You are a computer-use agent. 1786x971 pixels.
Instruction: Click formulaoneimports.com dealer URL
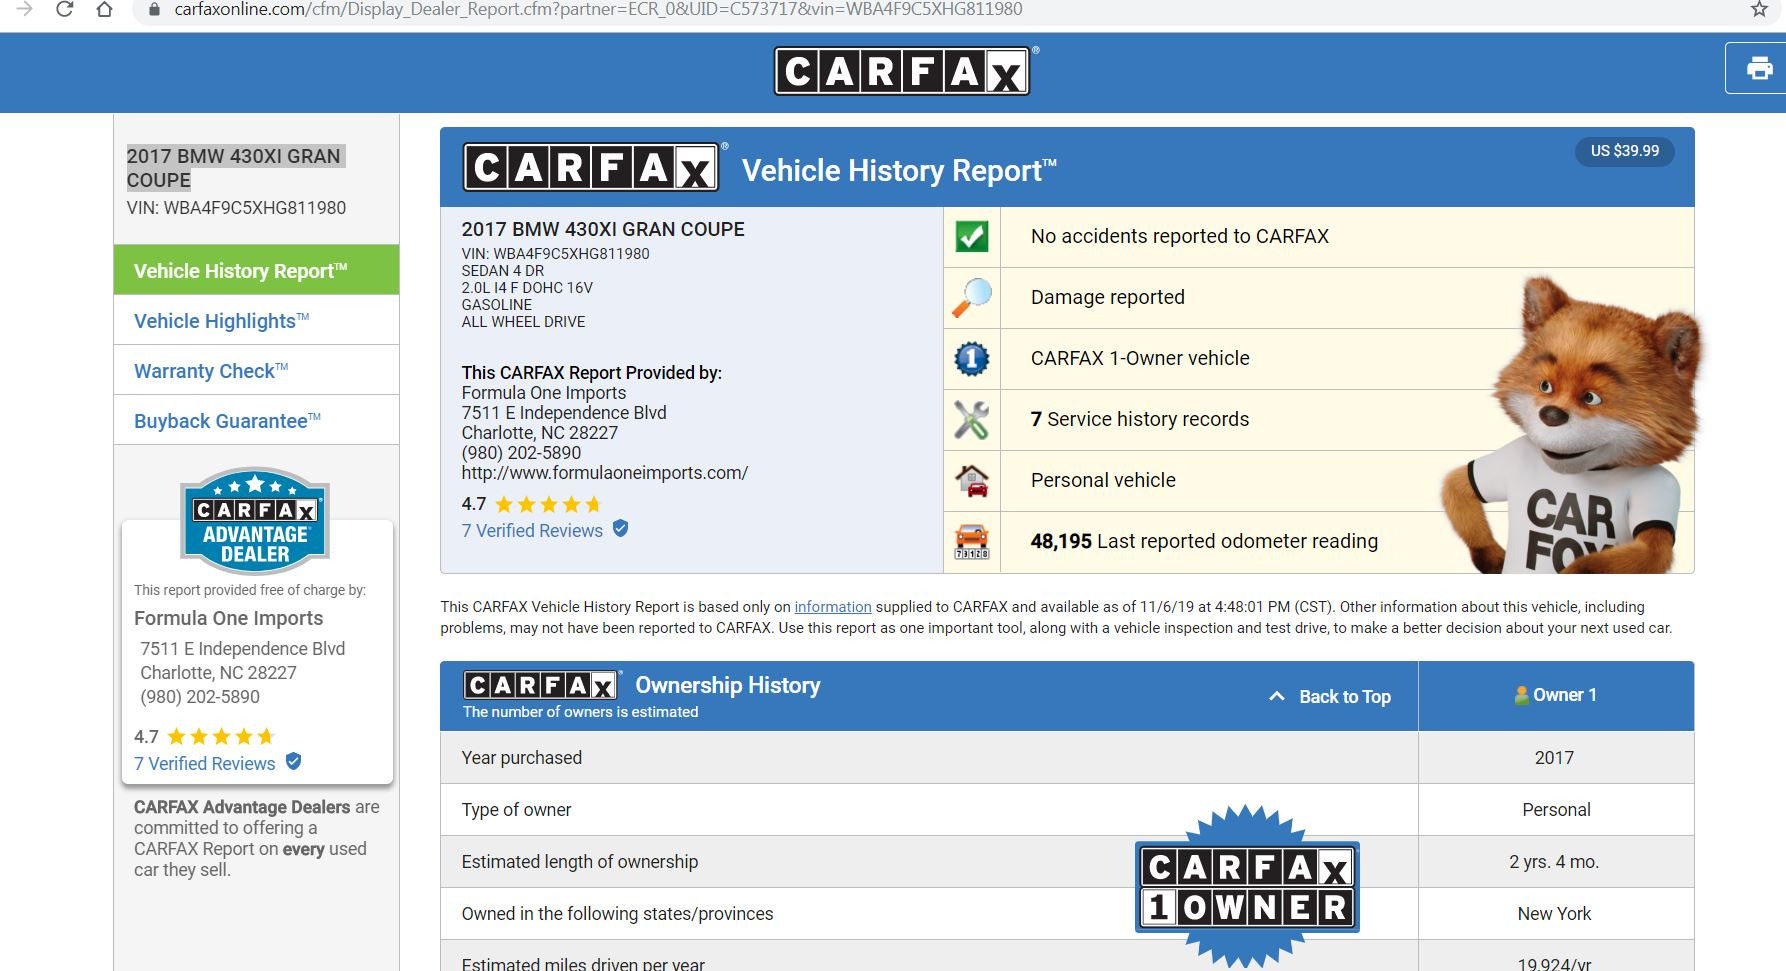(x=604, y=473)
